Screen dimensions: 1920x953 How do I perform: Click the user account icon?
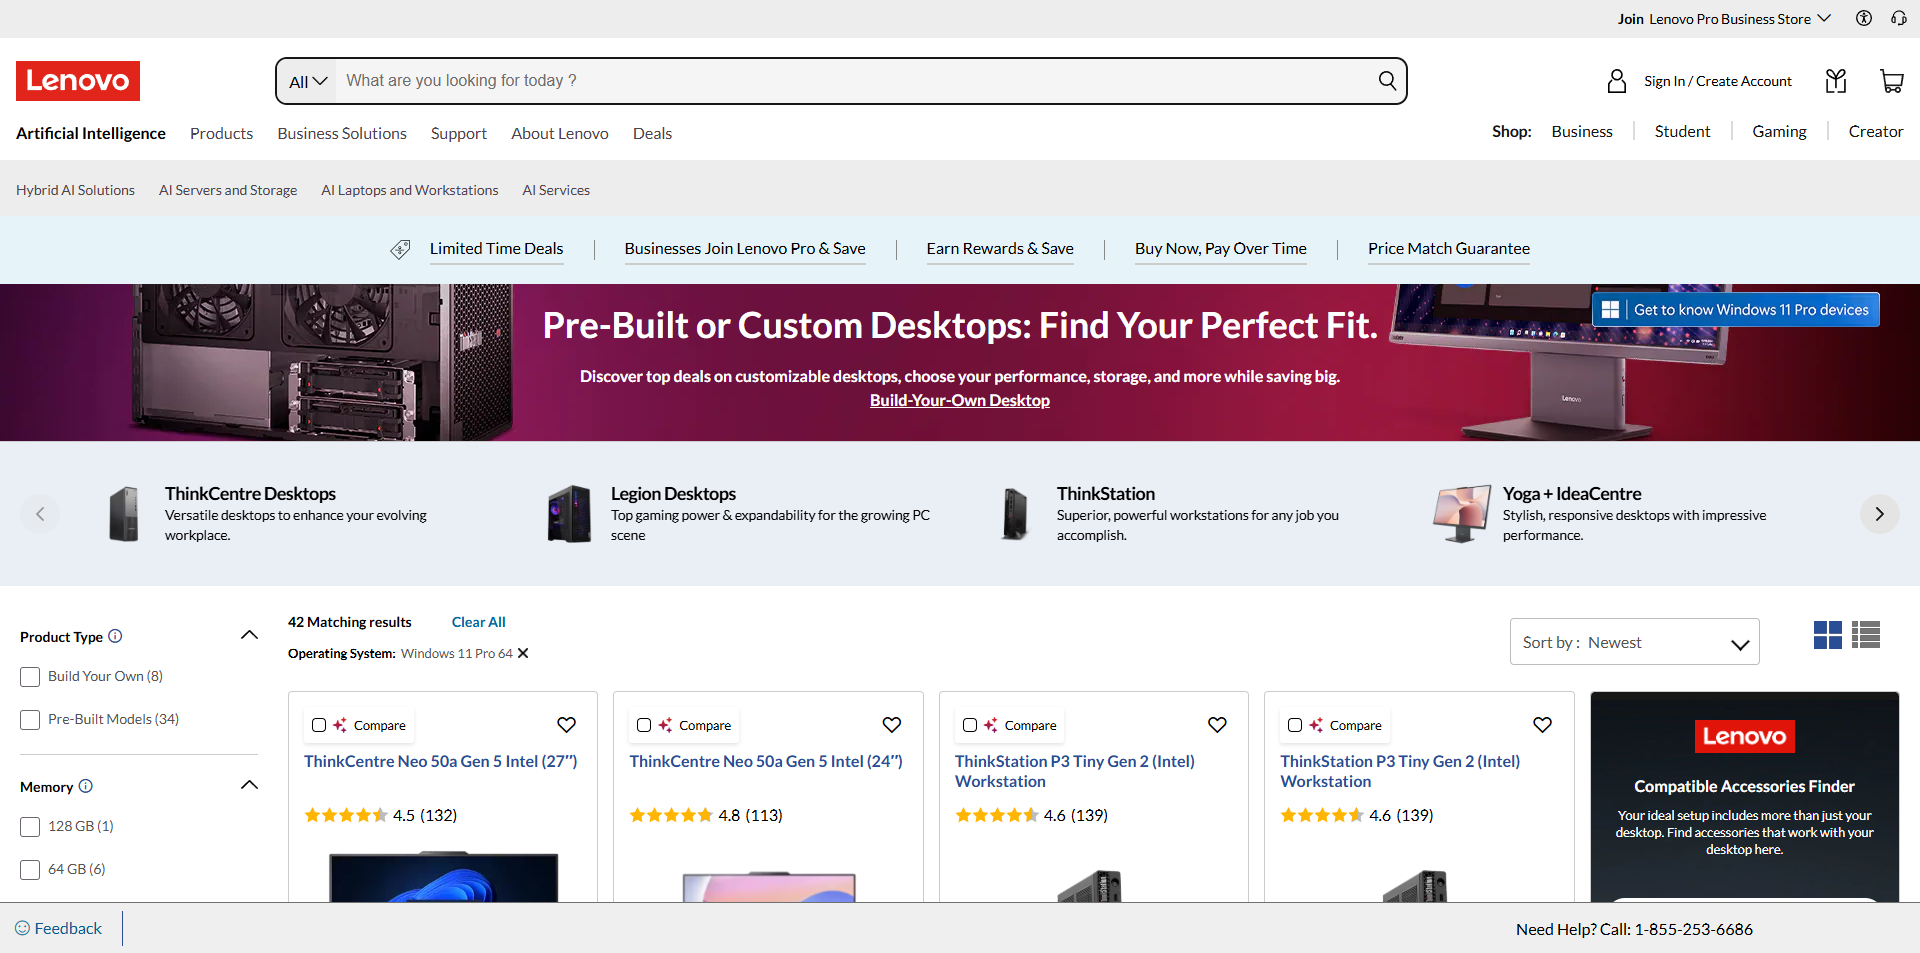(1617, 81)
